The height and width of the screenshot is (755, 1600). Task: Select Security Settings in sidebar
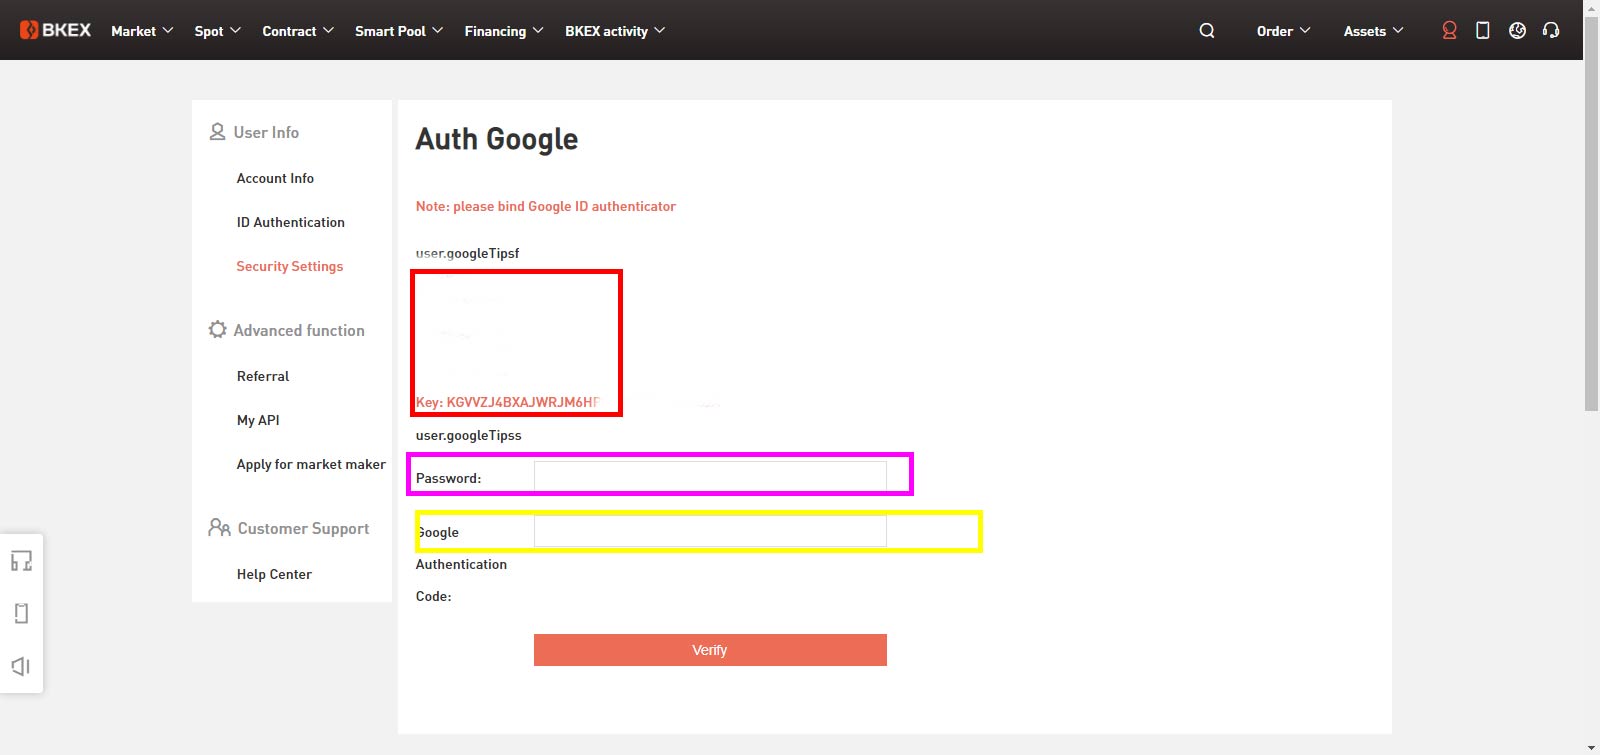coord(290,266)
